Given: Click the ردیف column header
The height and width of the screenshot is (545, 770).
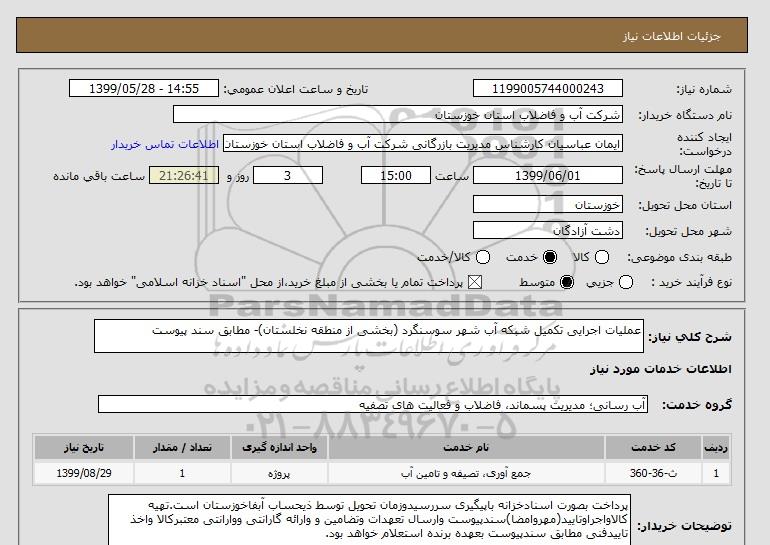Looking at the screenshot, I should (716, 448).
